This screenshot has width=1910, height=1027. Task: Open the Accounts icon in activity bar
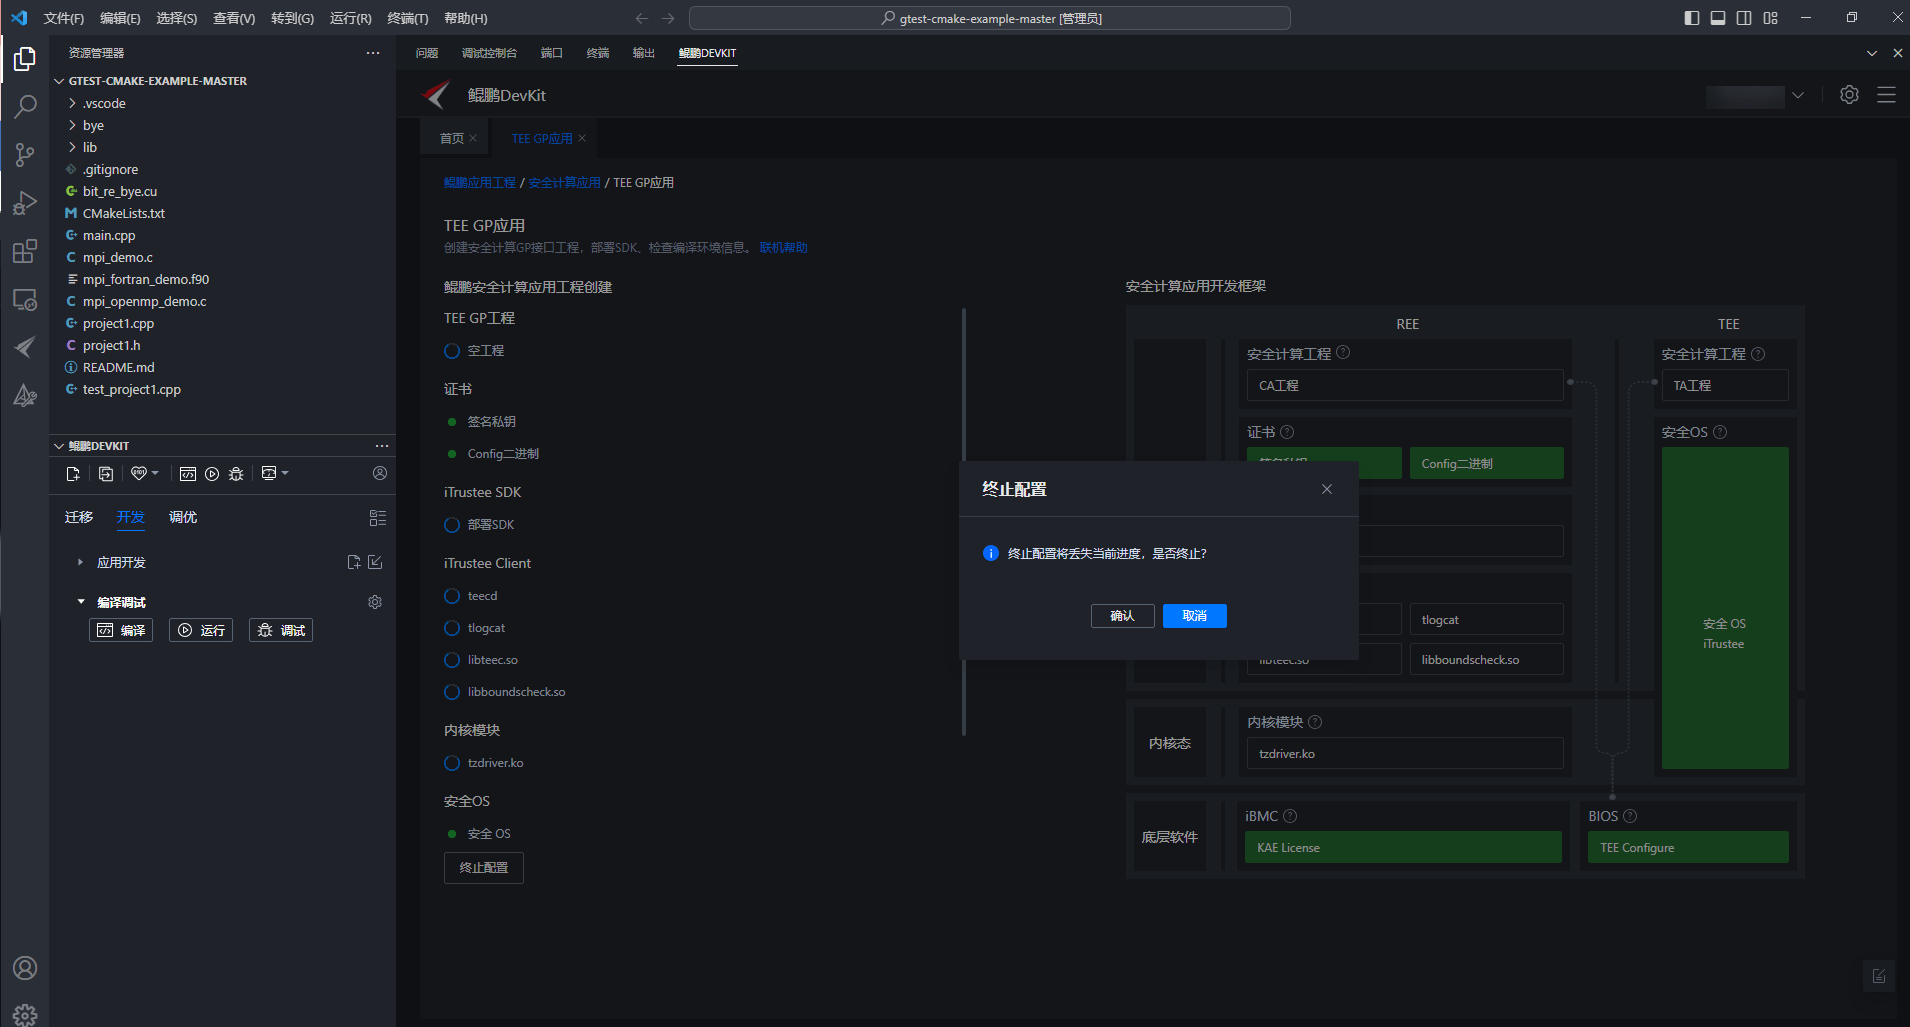click(25, 968)
